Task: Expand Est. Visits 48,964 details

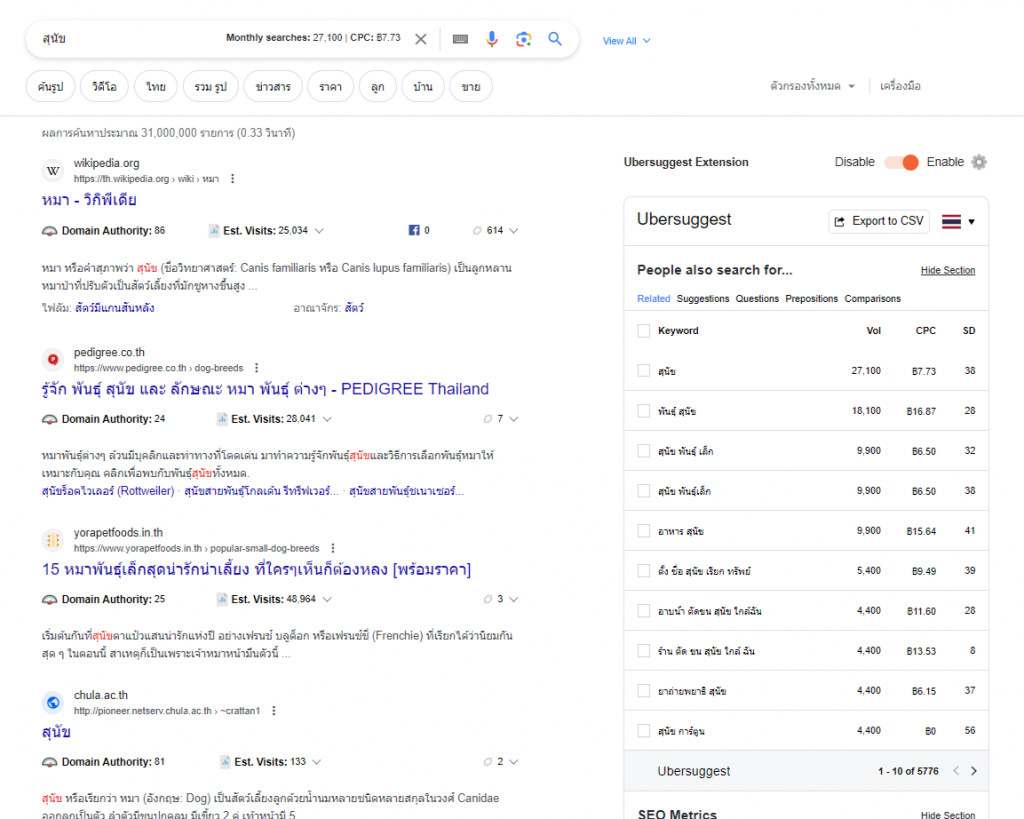Action: coord(327,600)
